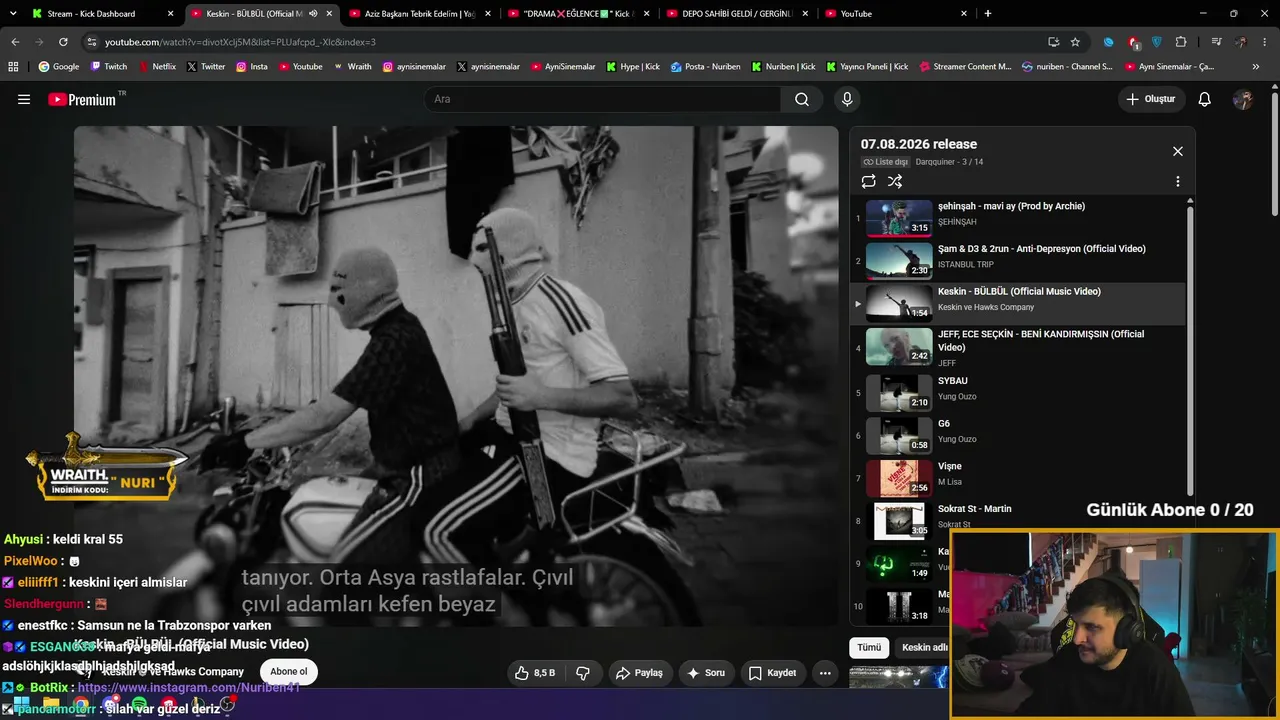Select JEFF, ECE SEÇKİN playlist video thumbnail

(899, 346)
